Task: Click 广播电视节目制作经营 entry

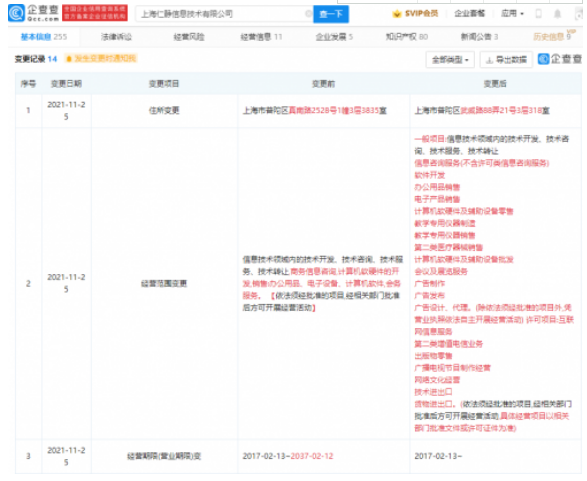Action: 452,368
